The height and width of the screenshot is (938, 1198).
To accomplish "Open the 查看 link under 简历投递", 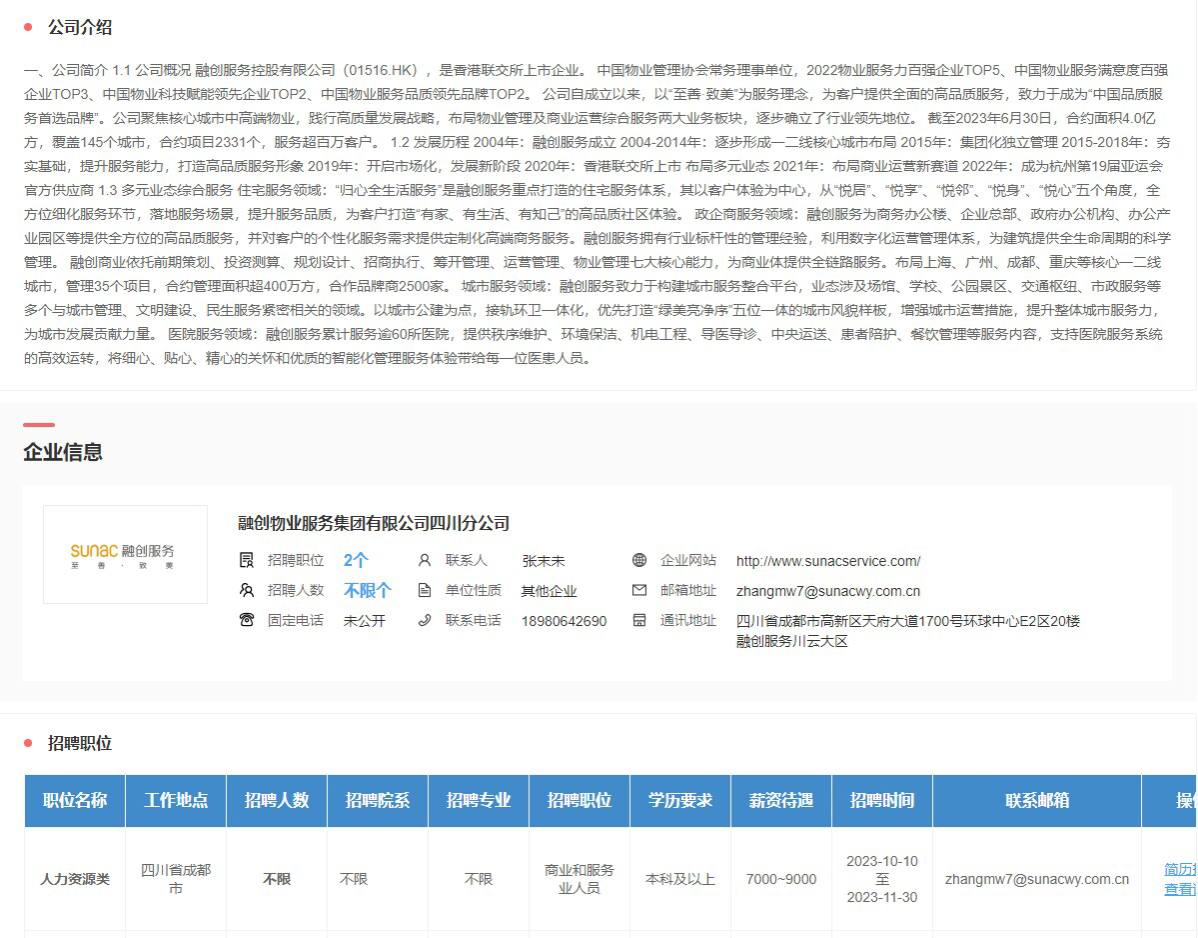I will 1180,889.
